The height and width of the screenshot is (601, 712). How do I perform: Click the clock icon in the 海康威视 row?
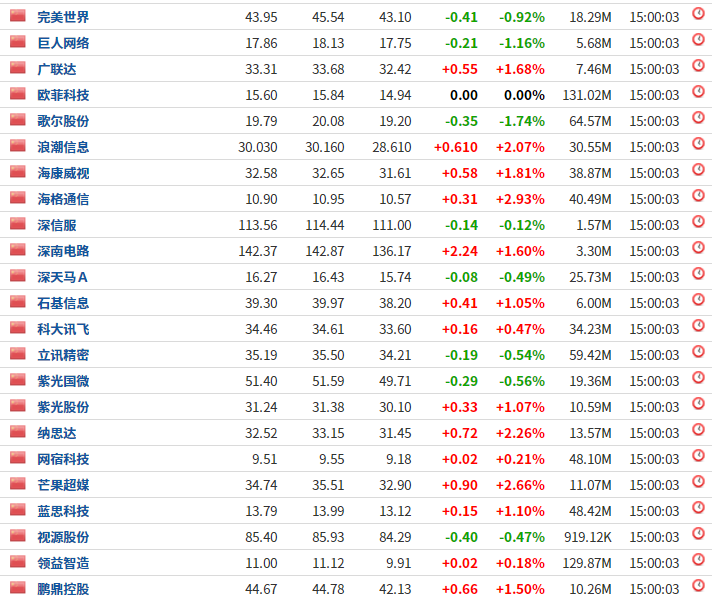point(698,169)
